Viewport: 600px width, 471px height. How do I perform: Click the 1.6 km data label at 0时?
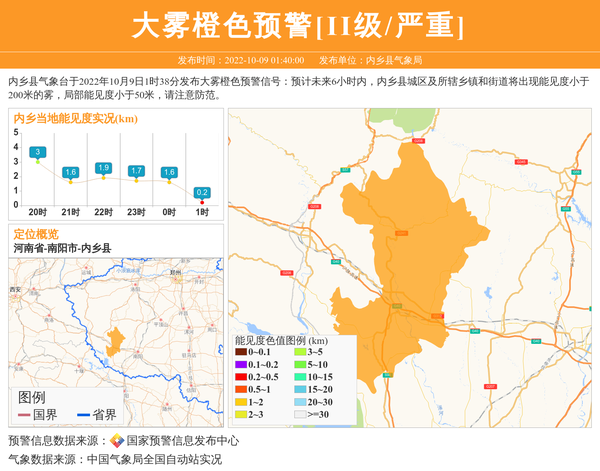click(169, 172)
